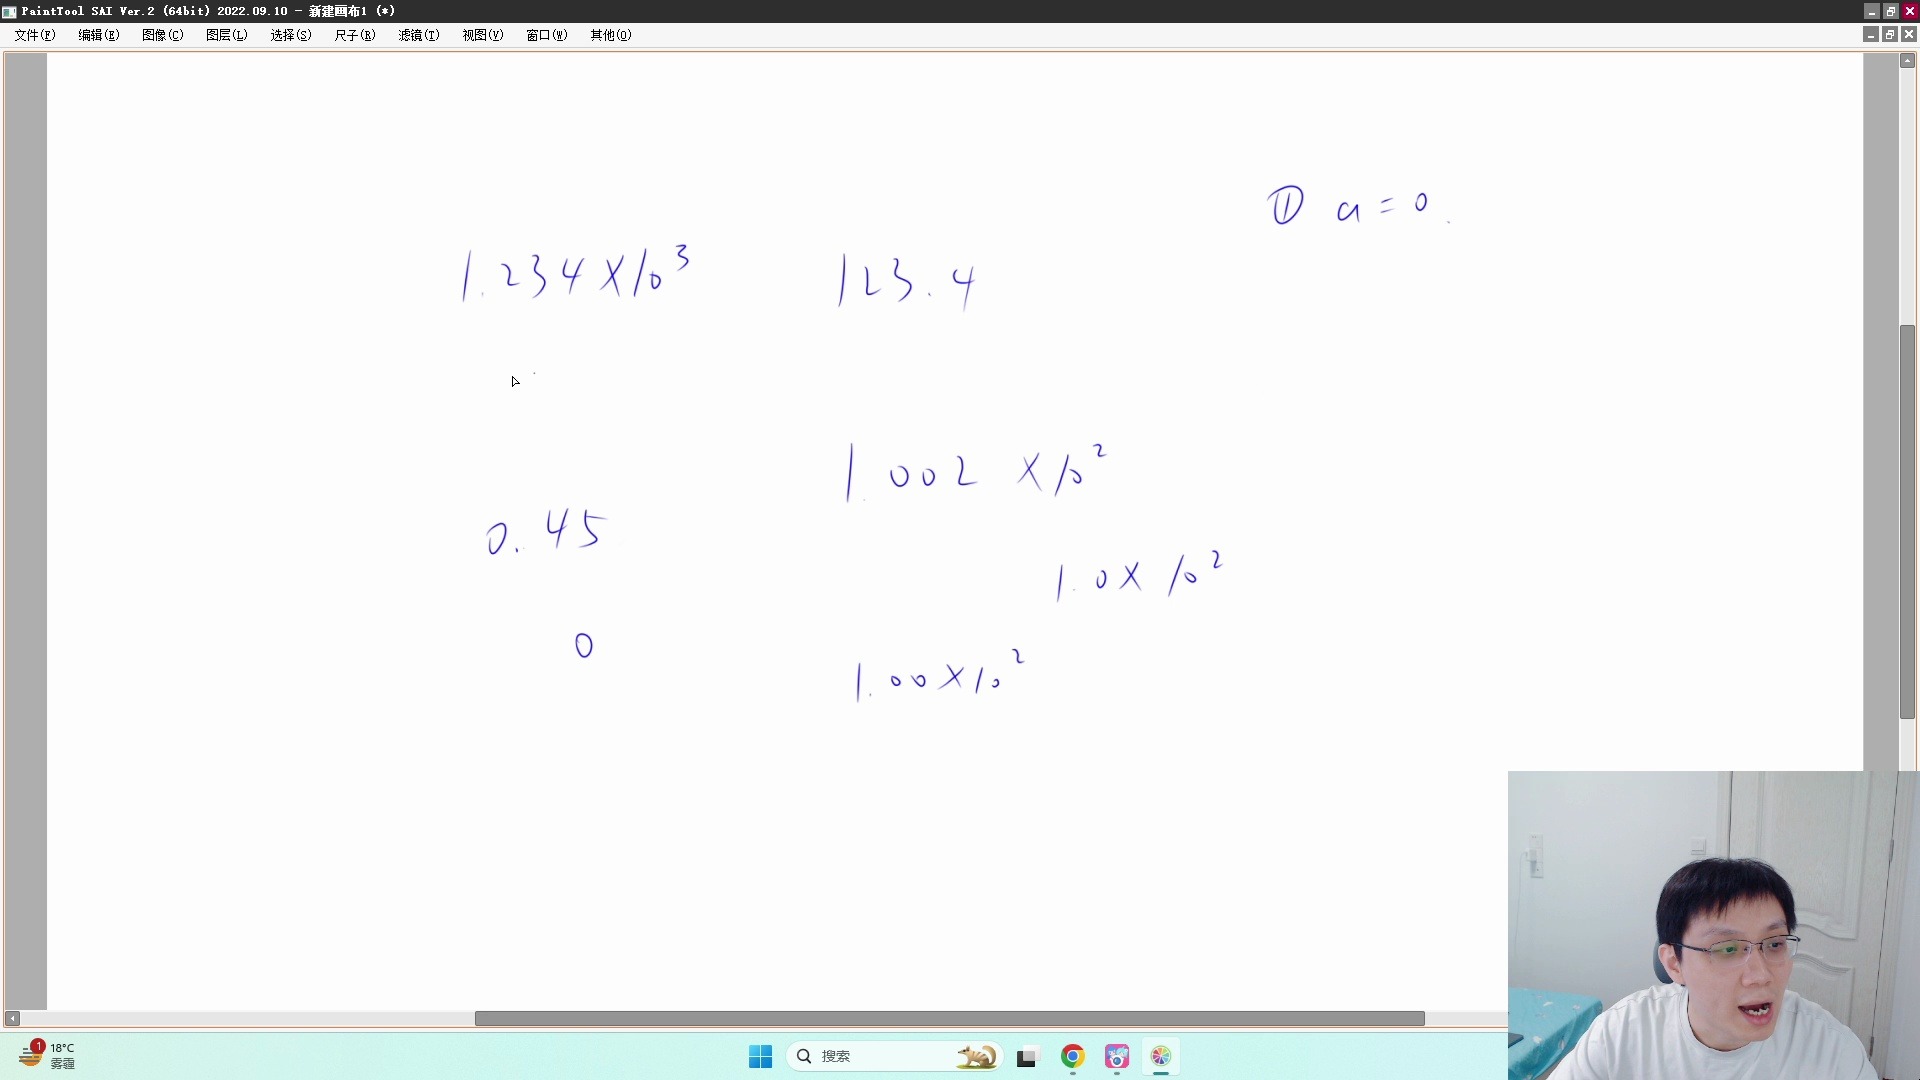Minimize the PaintTool SAI window
This screenshot has height=1080, width=1920.
[x=1871, y=11]
